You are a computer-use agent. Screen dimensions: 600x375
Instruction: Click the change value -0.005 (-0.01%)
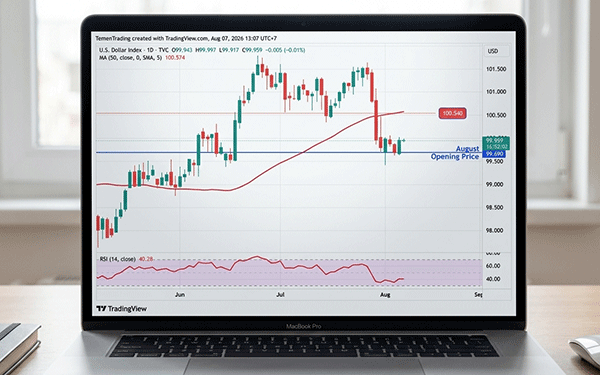285,50
